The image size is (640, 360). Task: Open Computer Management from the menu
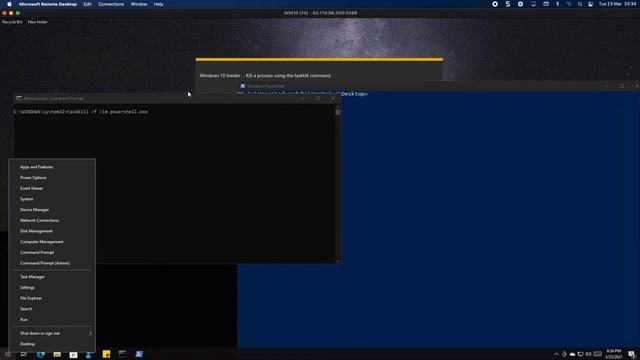(52, 242)
